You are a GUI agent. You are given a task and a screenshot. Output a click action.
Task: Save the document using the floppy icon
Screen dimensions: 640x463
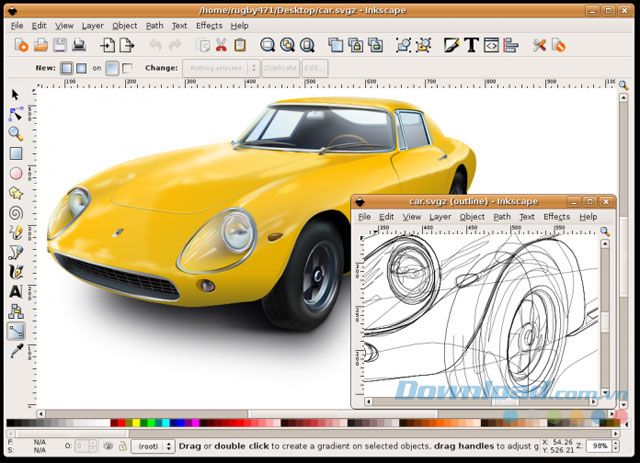coord(60,45)
